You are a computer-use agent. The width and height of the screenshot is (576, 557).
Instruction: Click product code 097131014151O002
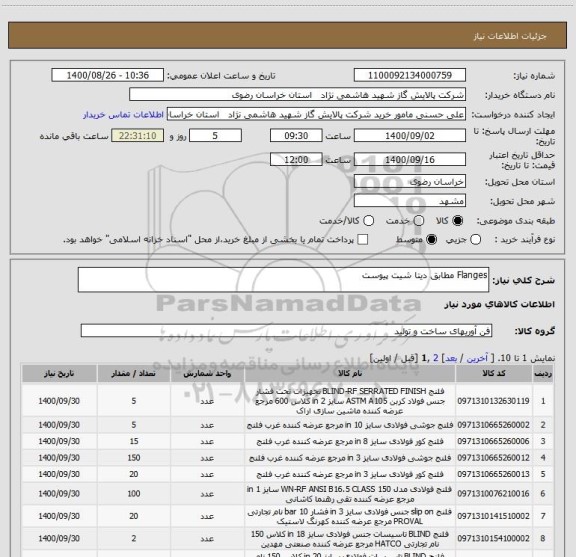[x=493, y=516]
